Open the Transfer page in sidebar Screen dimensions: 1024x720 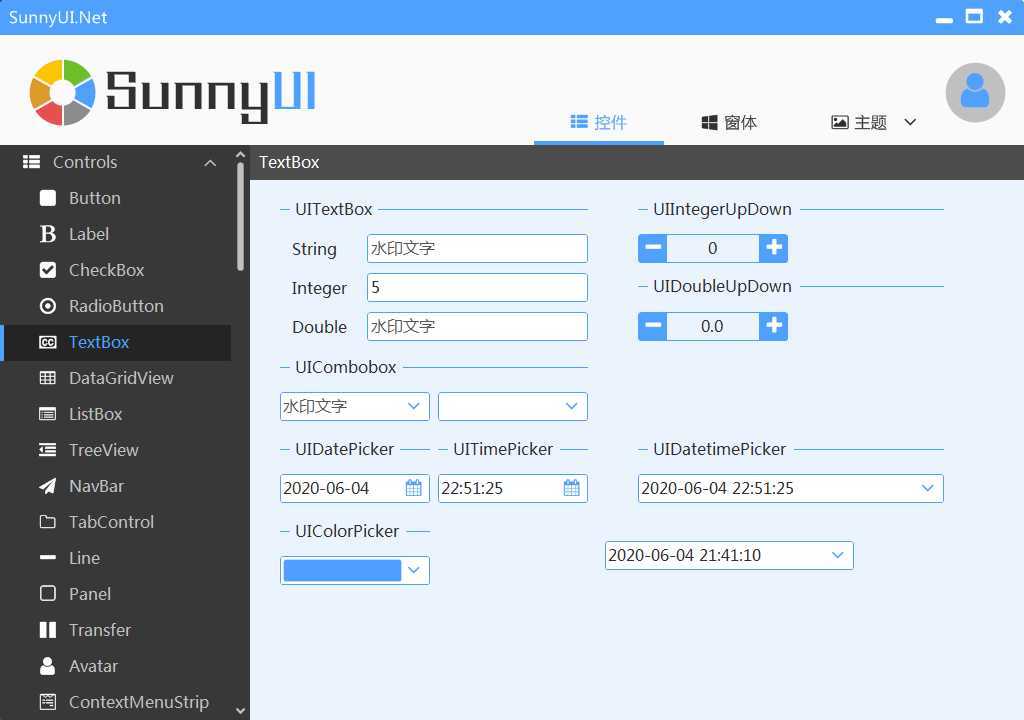coord(116,630)
